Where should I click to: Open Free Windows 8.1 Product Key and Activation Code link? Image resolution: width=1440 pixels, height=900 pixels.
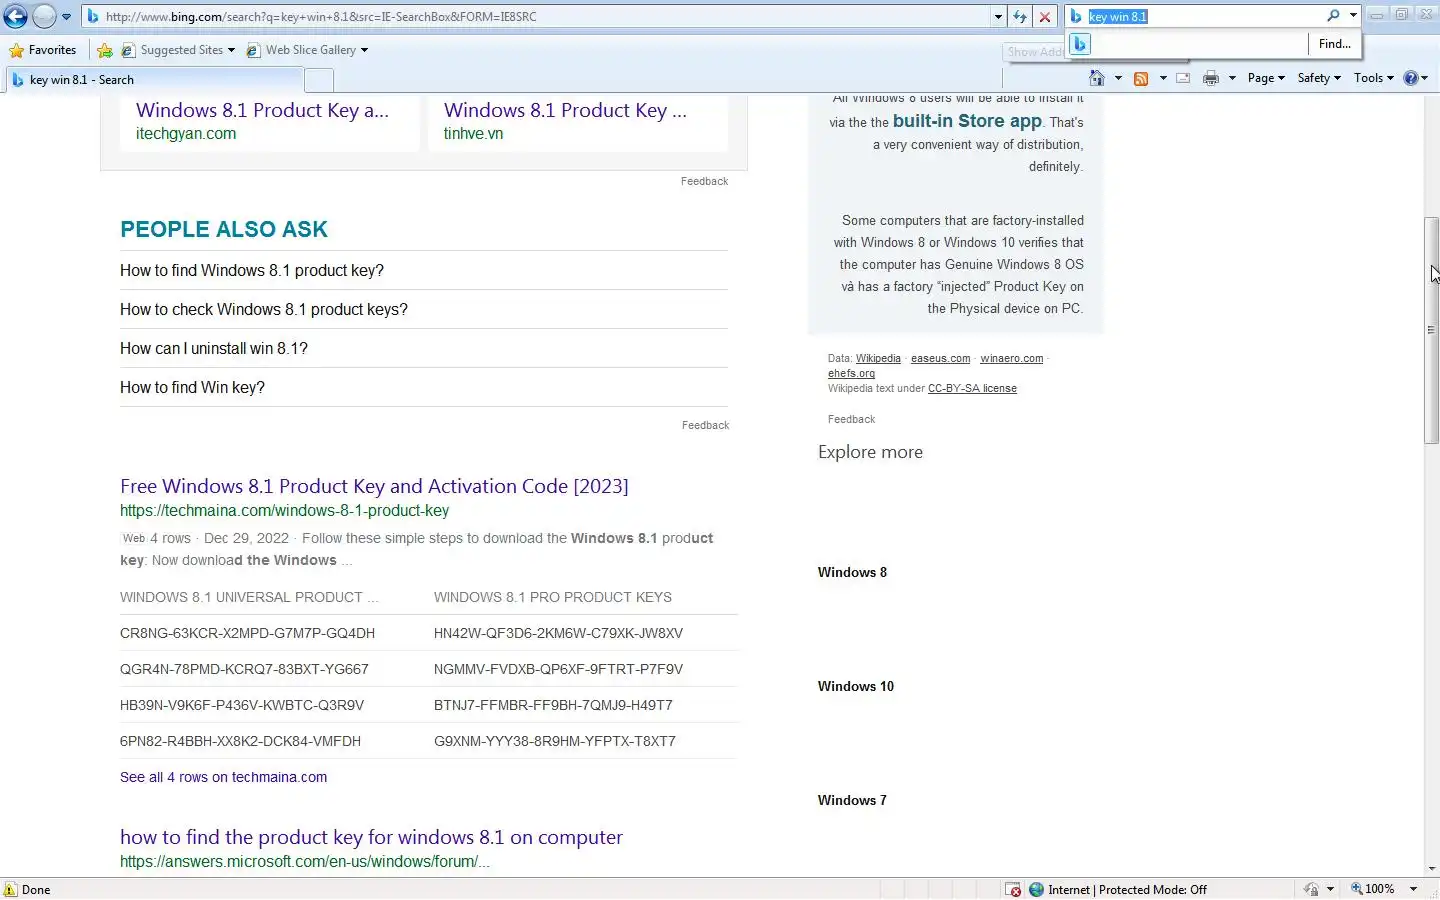[374, 486]
